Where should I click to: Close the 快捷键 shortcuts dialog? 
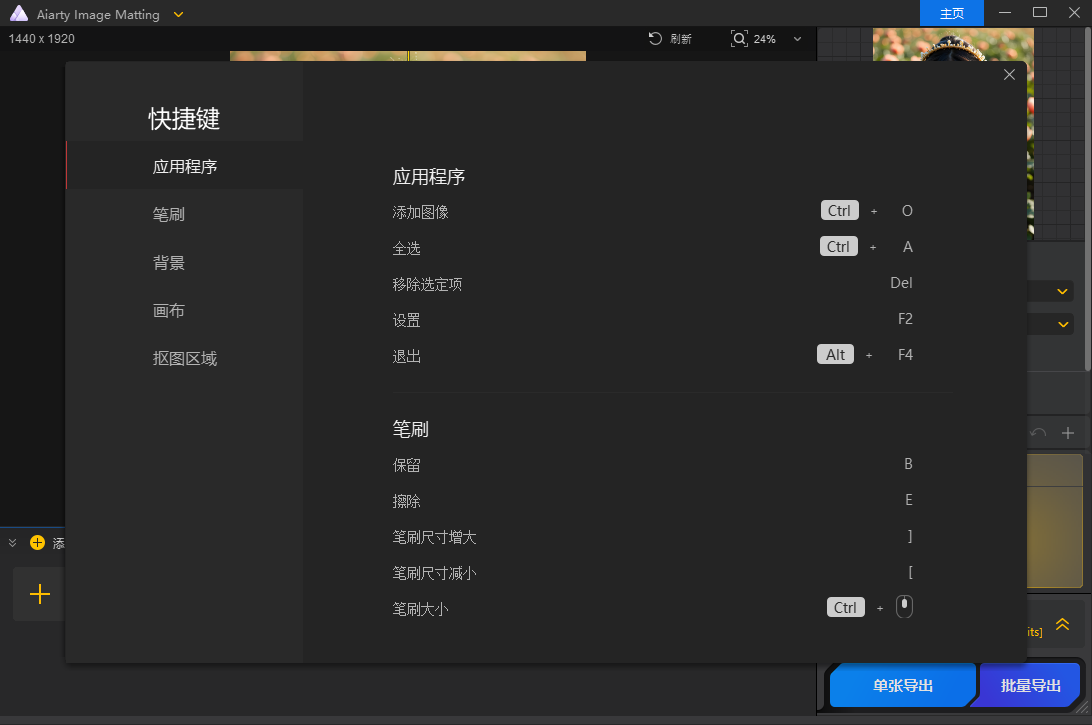pyautogui.click(x=1009, y=74)
